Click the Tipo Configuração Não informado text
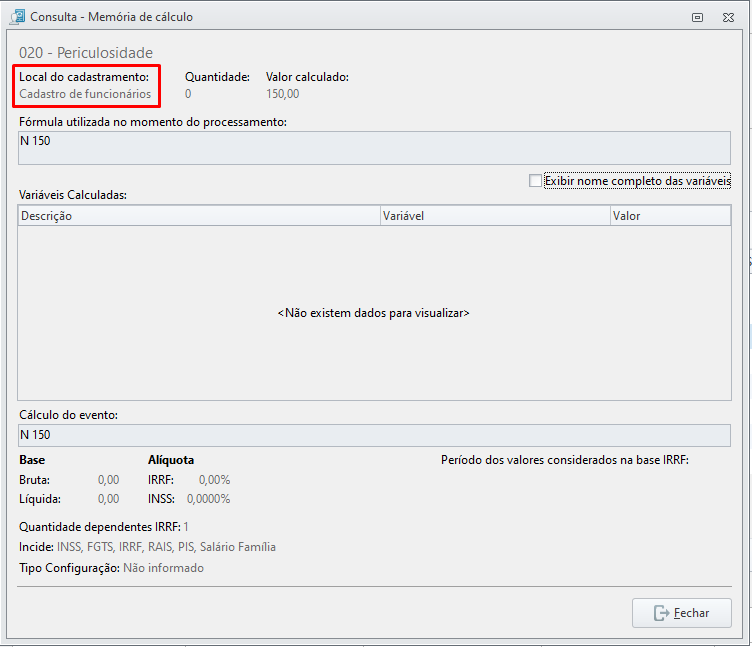Image resolution: width=752 pixels, height=647 pixels. point(163,568)
